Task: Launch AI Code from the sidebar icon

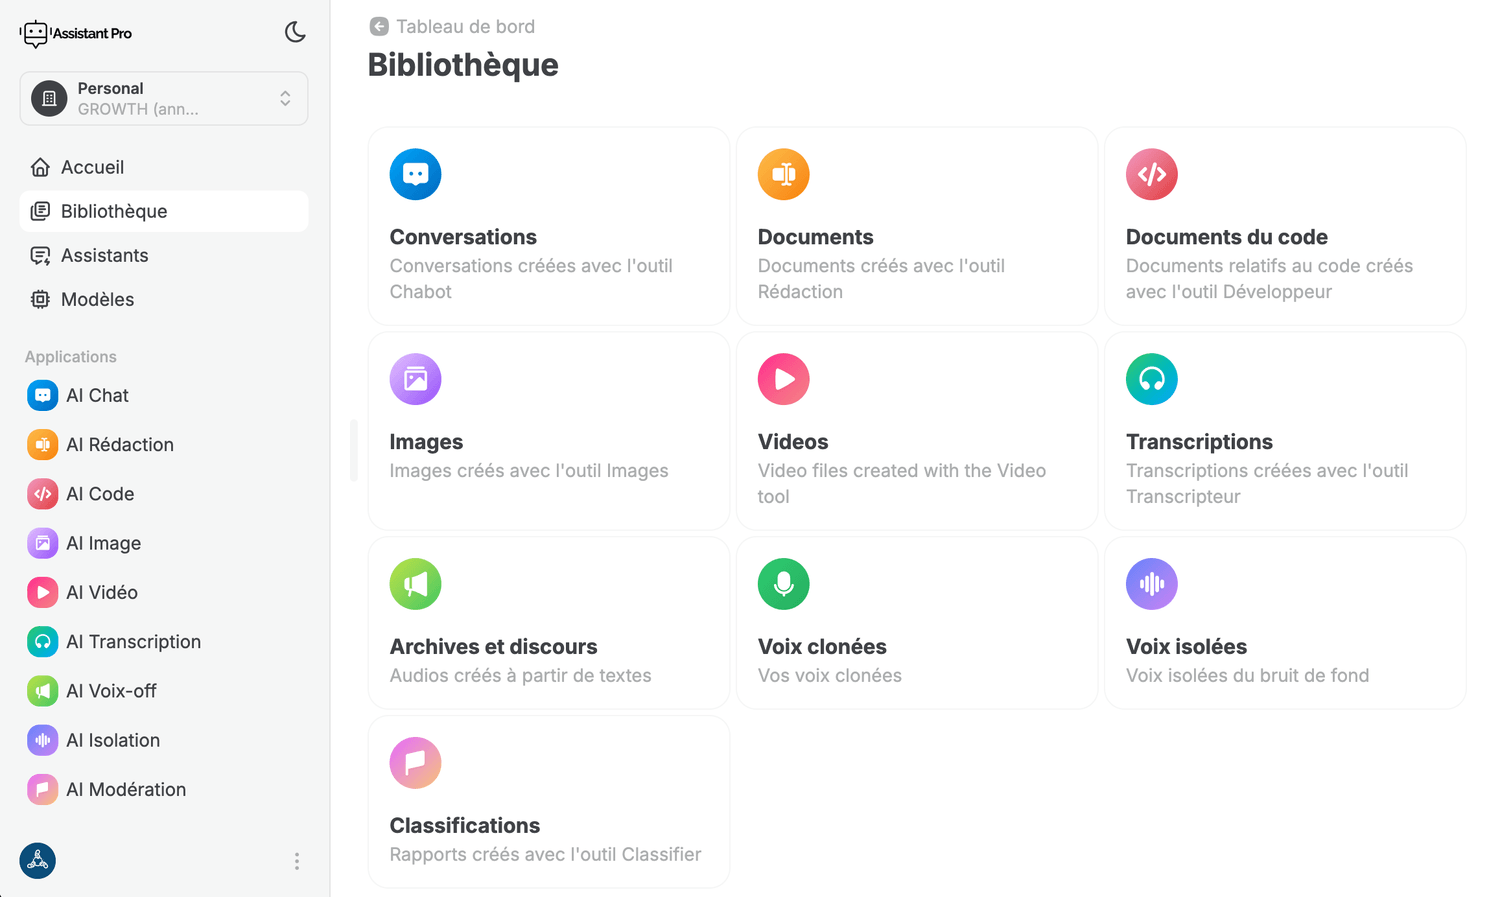Action: (x=42, y=494)
